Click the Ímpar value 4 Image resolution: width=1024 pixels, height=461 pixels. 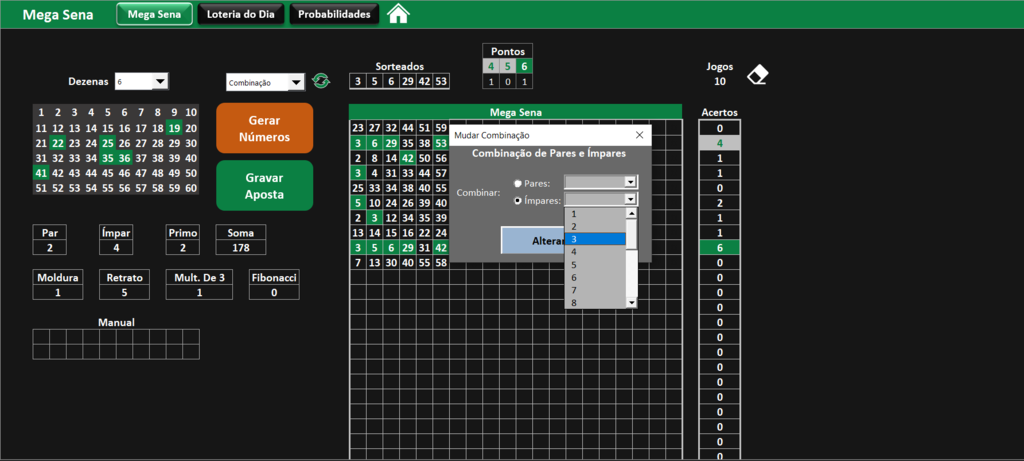(116, 247)
